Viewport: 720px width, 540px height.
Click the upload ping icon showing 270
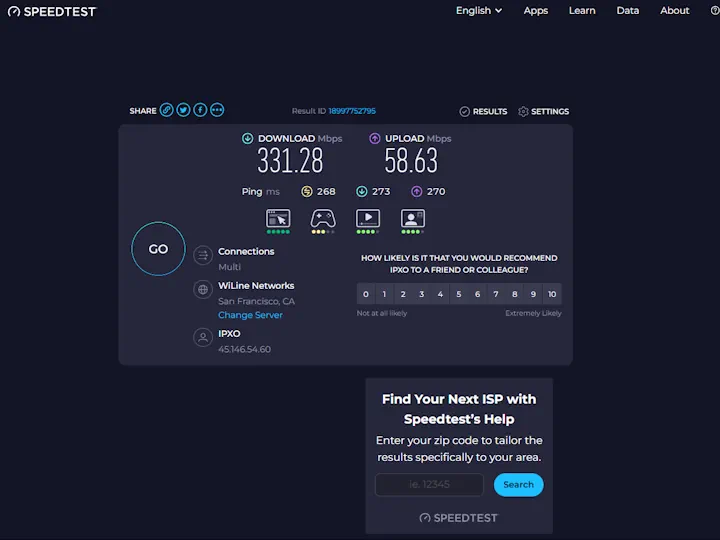pyautogui.click(x=416, y=191)
